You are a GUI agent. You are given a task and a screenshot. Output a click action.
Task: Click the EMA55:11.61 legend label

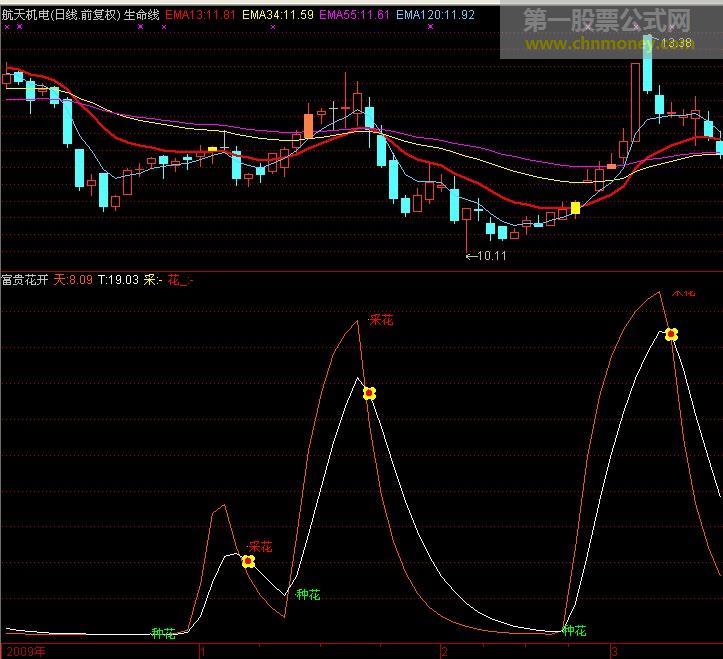pos(354,15)
